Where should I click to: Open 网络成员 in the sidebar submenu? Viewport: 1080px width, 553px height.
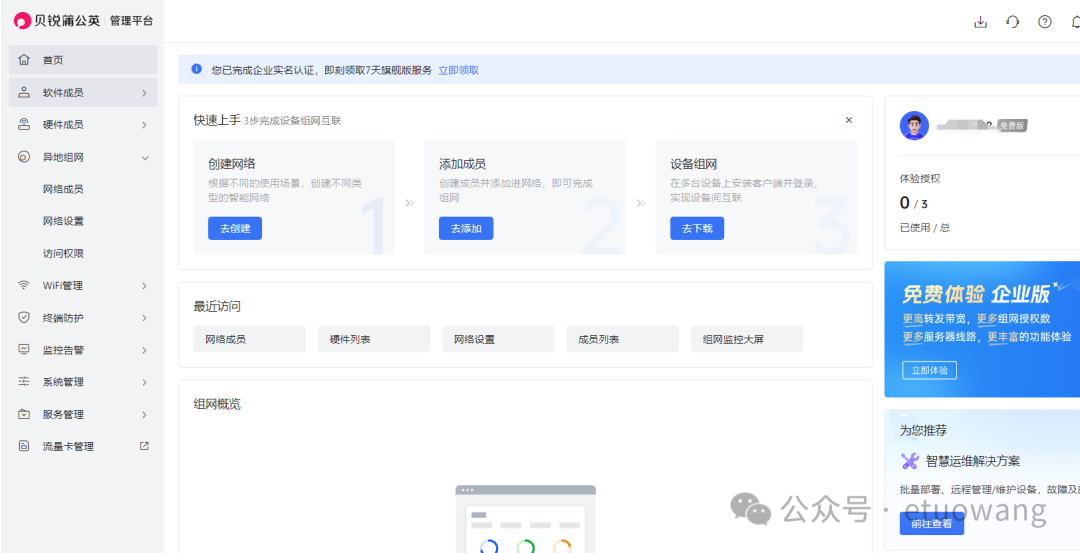tap(63, 189)
